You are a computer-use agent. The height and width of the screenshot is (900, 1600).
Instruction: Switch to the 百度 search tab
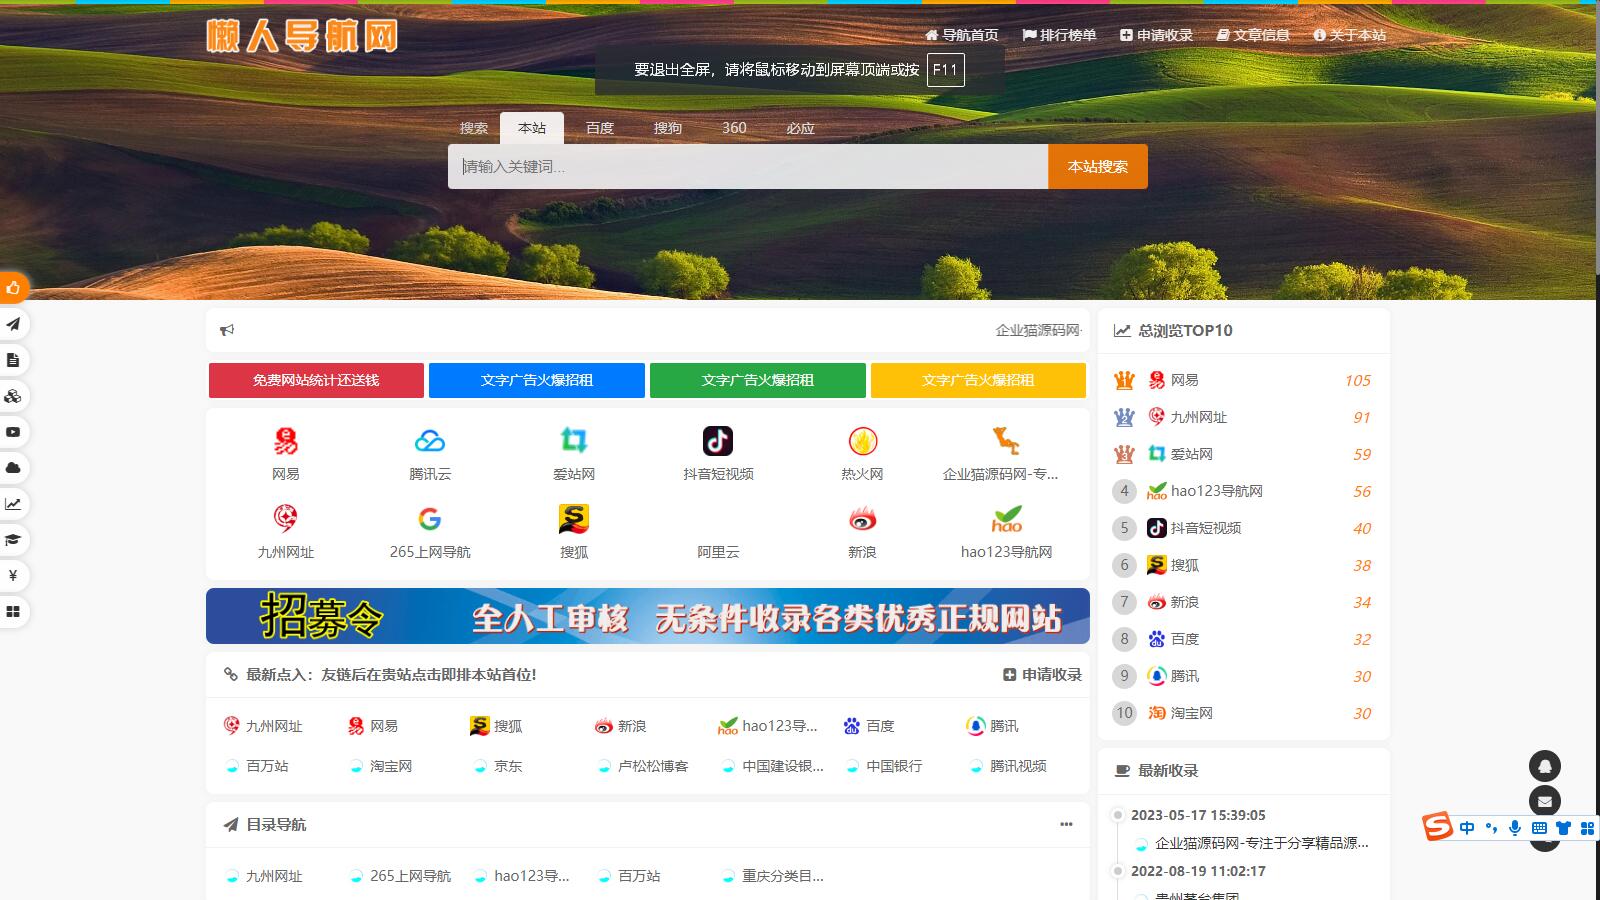[x=600, y=128]
